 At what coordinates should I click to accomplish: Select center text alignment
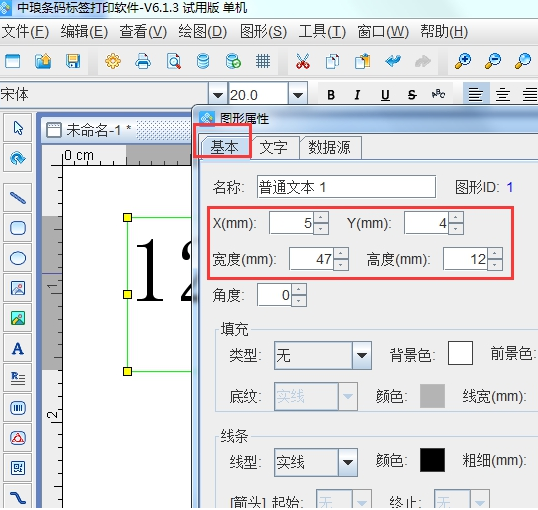(503, 94)
